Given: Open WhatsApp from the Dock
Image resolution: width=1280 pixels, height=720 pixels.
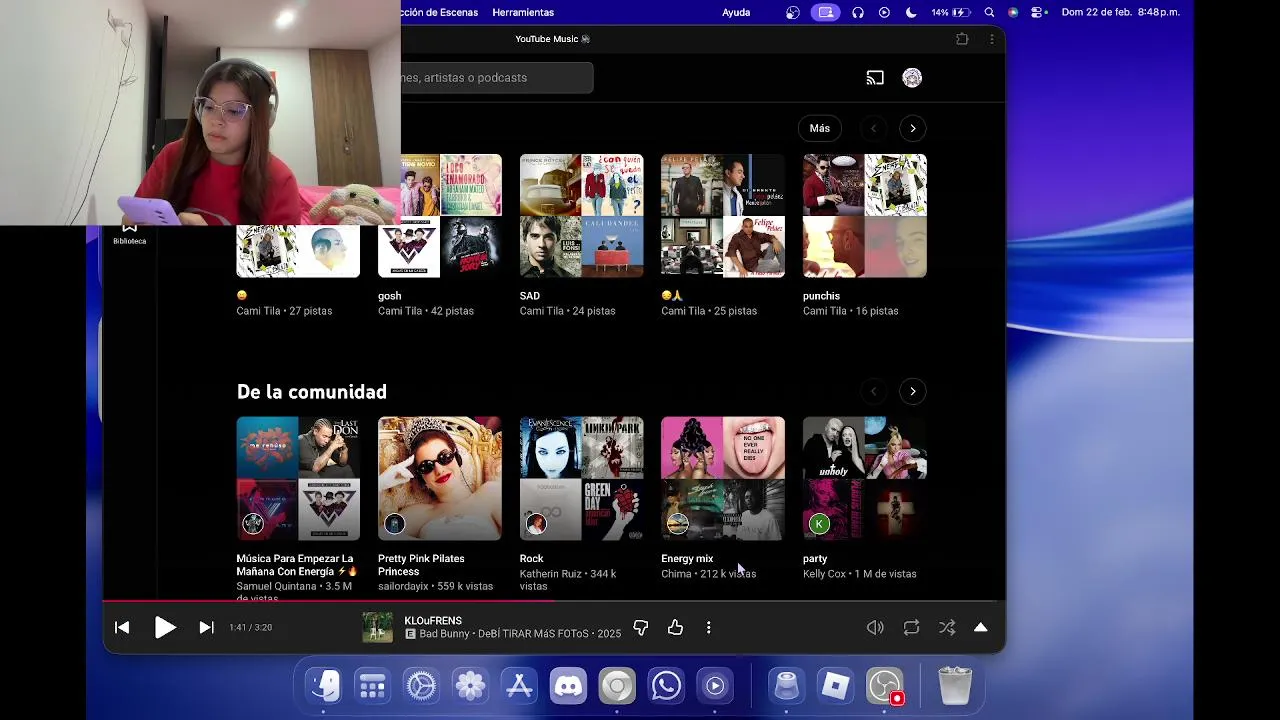Looking at the screenshot, I should pyautogui.click(x=666, y=686).
